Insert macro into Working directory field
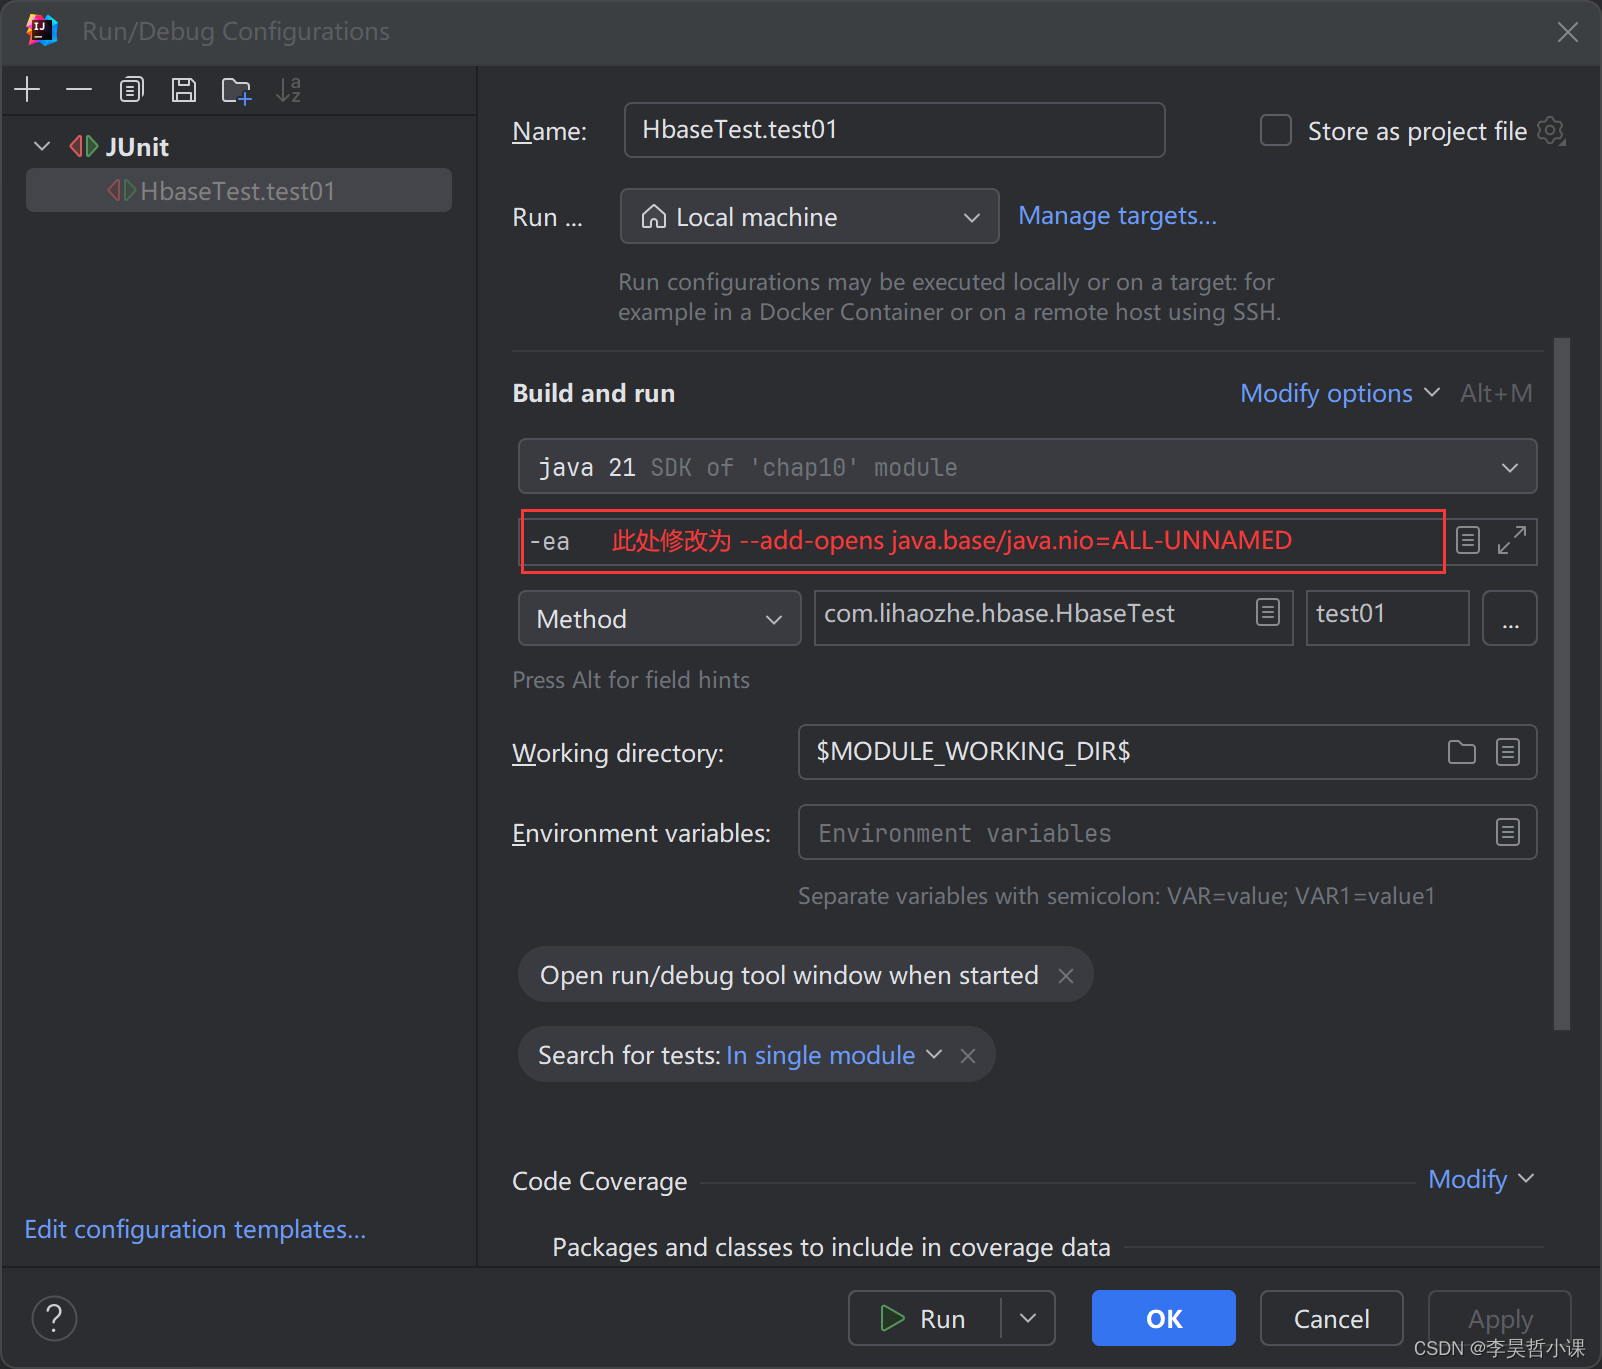 point(1508,752)
